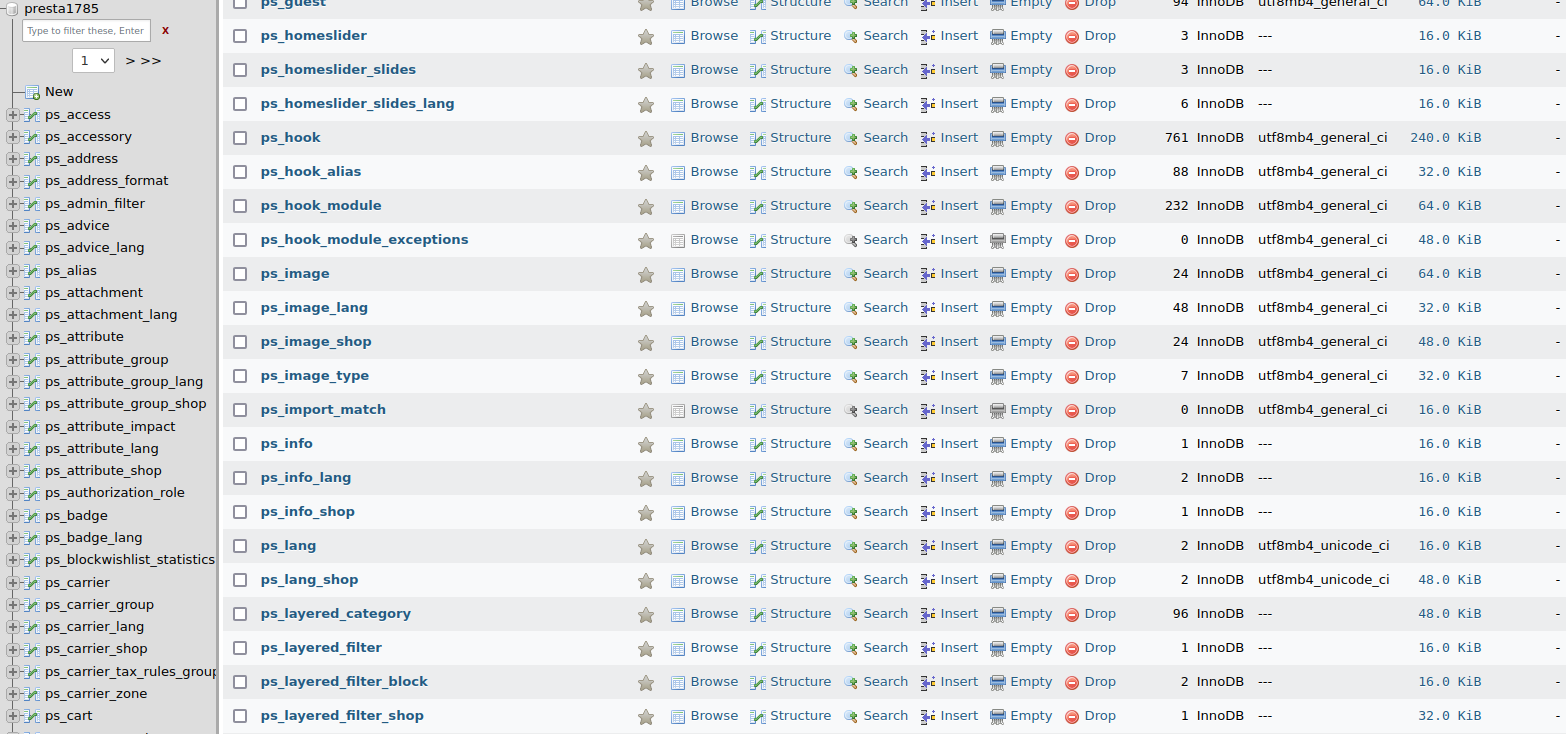1568x734 pixels.
Task: Open the ps_homeslider_slides_lang table link
Action: 357,104
